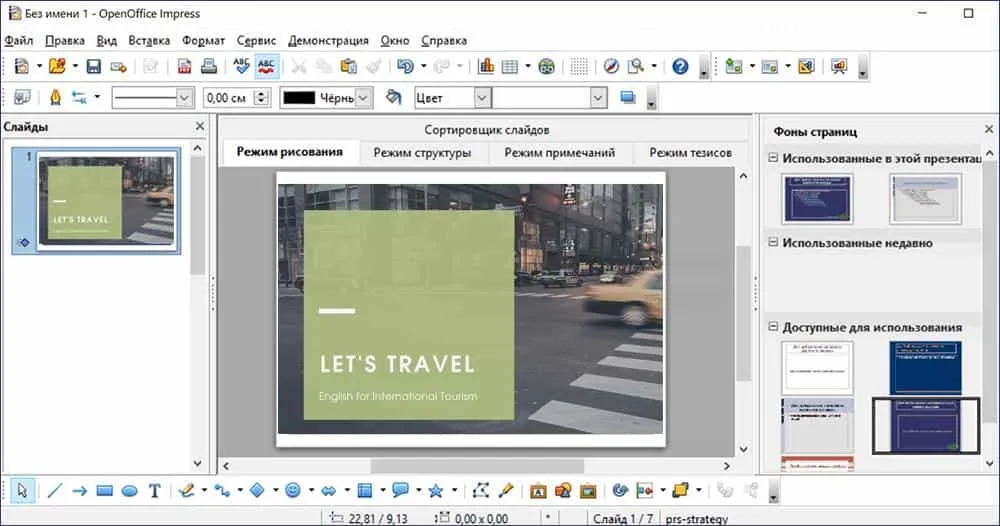Click the Zoom magnifier icon
The height and width of the screenshot is (526, 1000).
(x=636, y=66)
